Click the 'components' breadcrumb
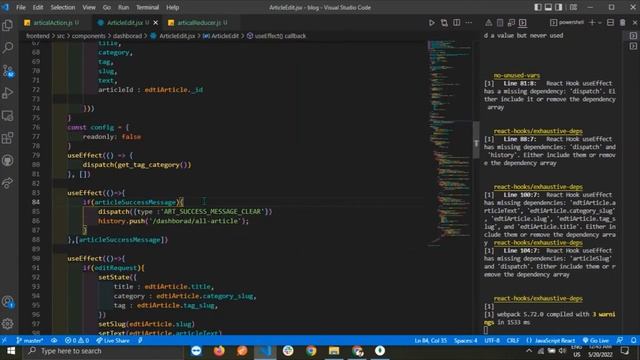The height and width of the screenshot is (360, 640). click(x=89, y=36)
